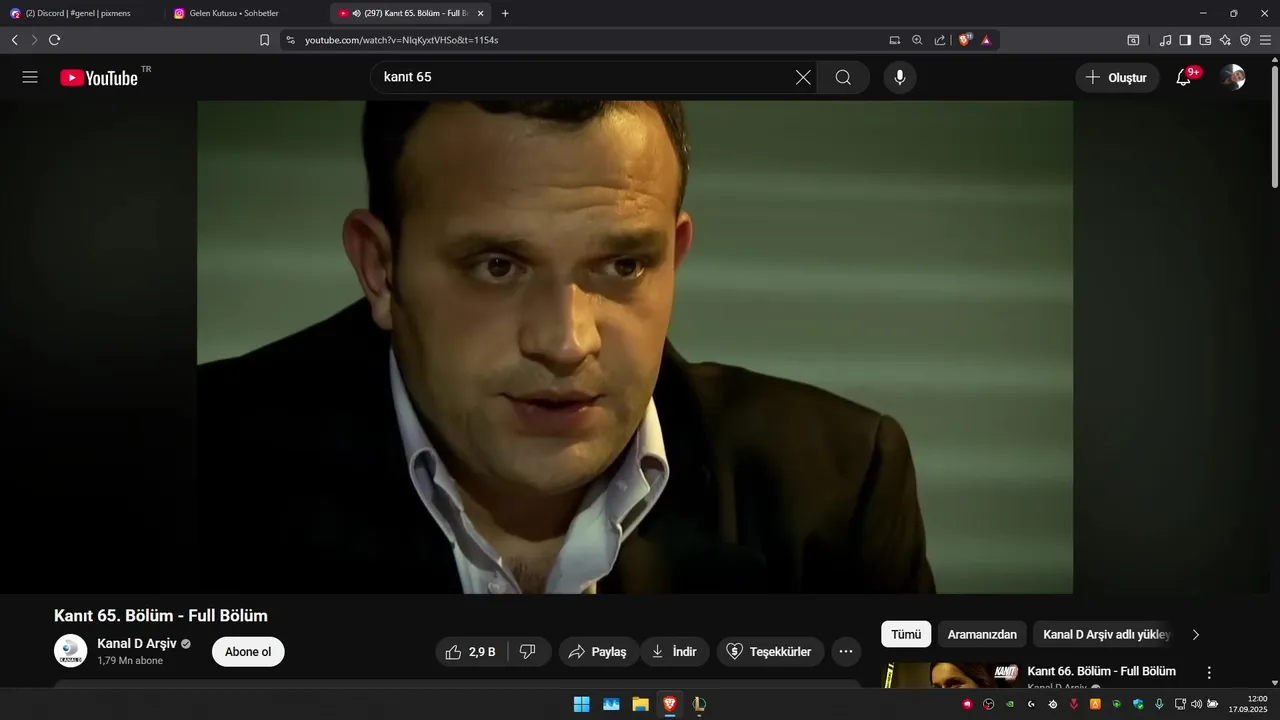
Task: Open Brave VPN shield icon
Action: pos(1245,40)
